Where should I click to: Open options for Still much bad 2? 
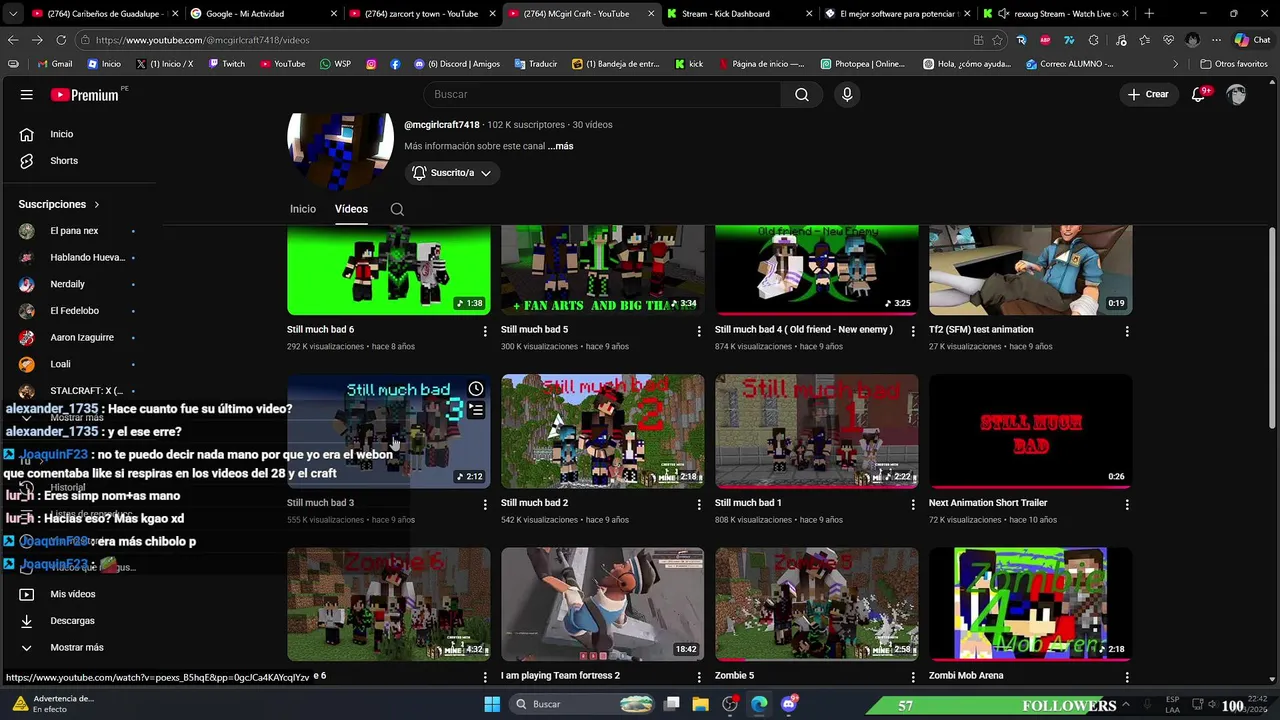tap(699, 505)
